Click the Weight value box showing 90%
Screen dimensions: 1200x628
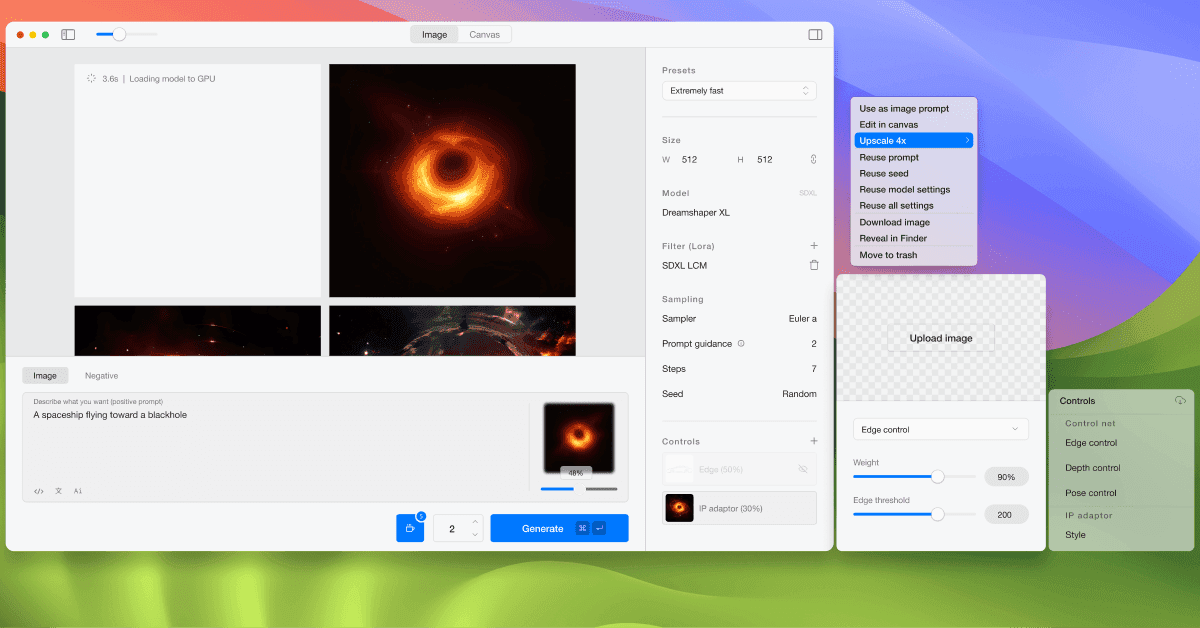pyautogui.click(x=1006, y=477)
